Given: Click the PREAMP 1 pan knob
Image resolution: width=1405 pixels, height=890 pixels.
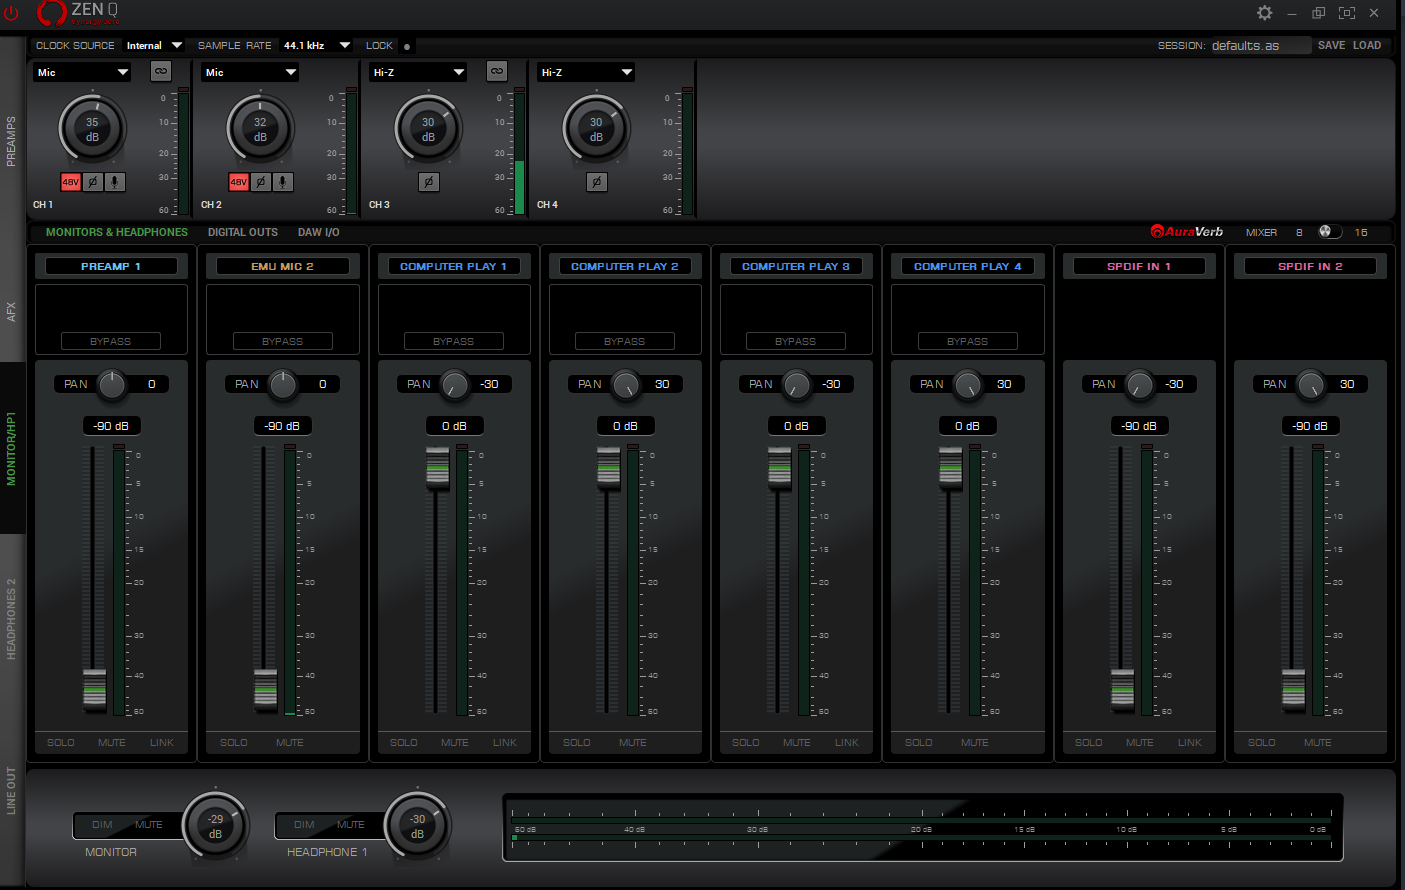Looking at the screenshot, I should pos(112,384).
